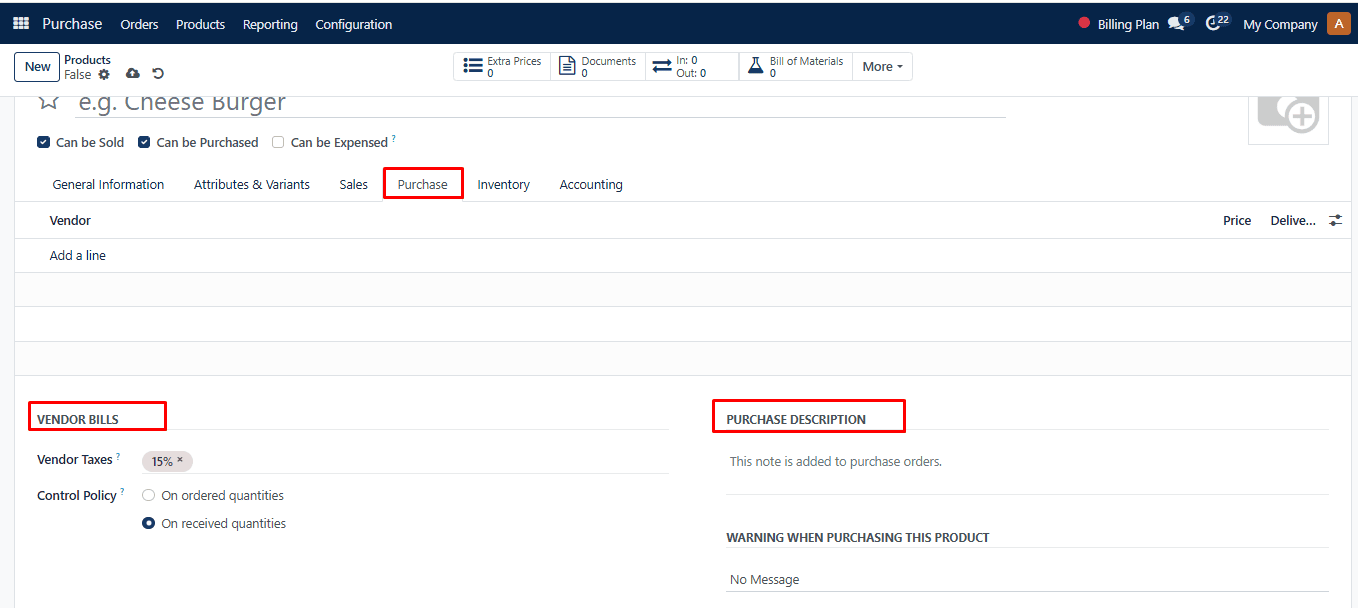Sort by the Vendor column header
This screenshot has width=1358, height=608.
(70, 220)
